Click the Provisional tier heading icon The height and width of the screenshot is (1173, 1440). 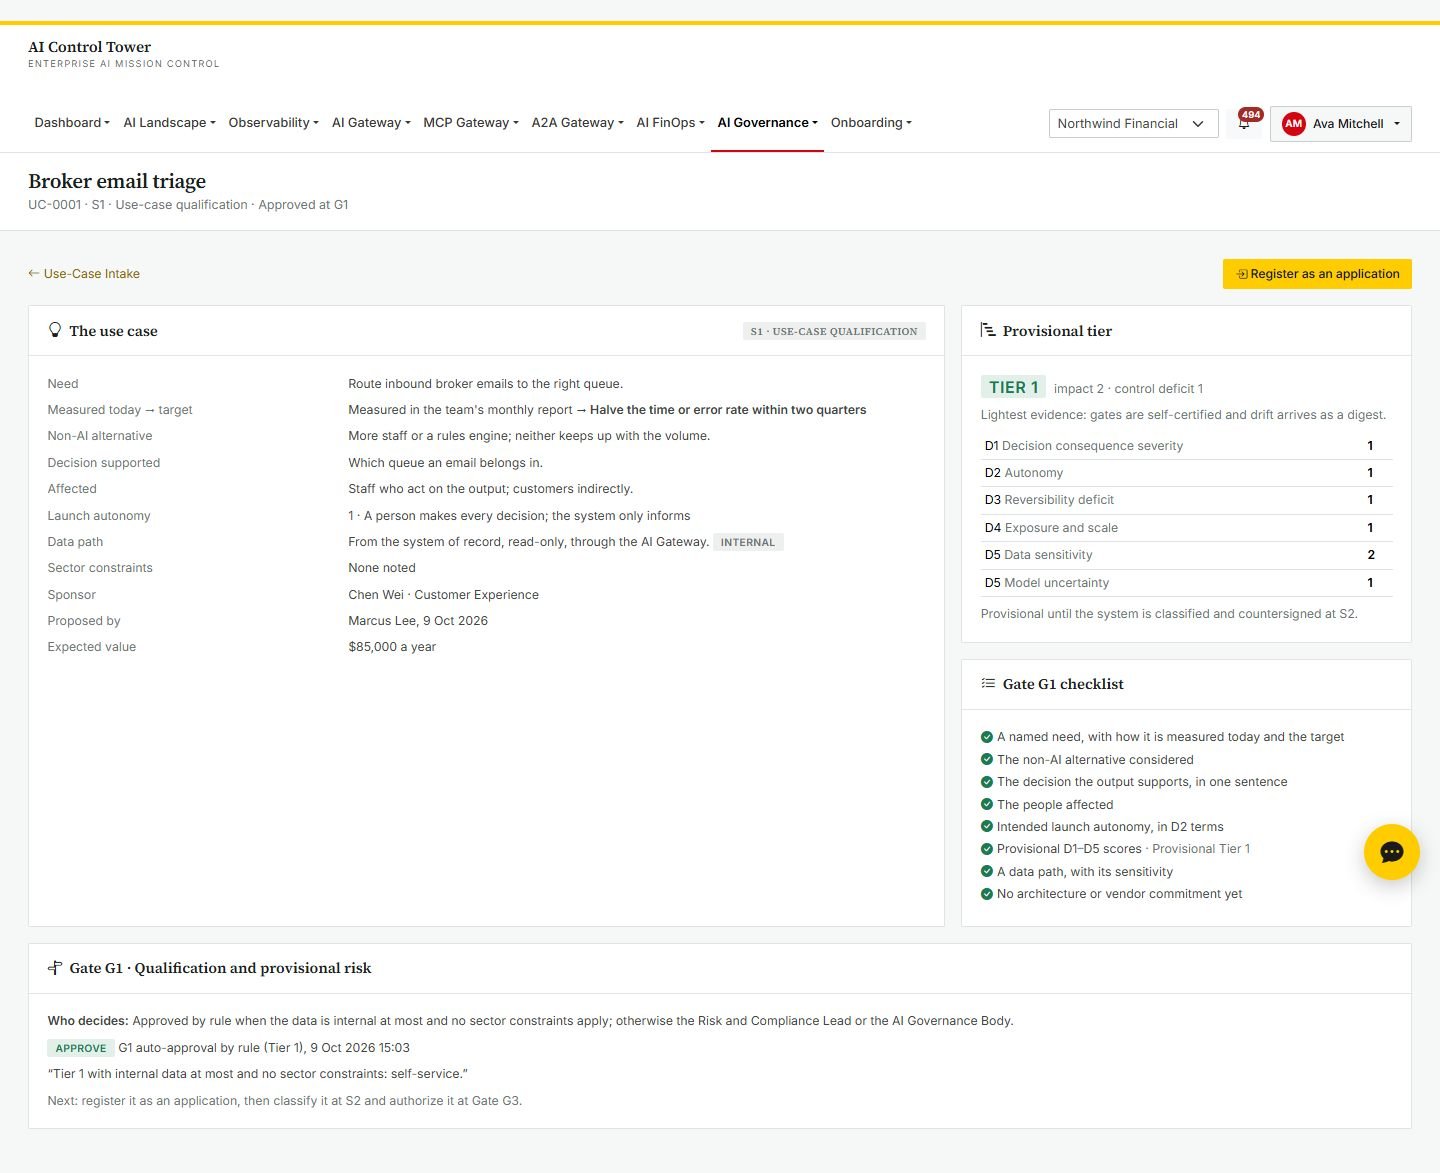tap(988, 330)
